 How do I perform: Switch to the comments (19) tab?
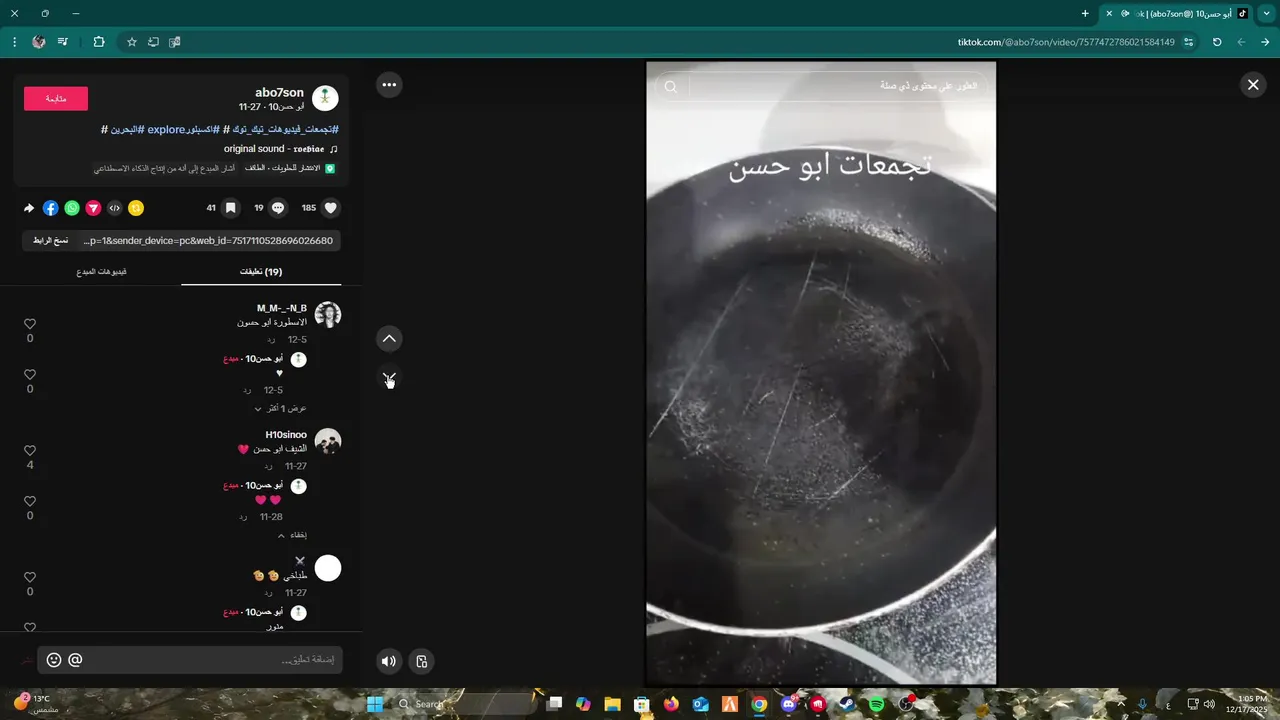[x=261, y=272]
